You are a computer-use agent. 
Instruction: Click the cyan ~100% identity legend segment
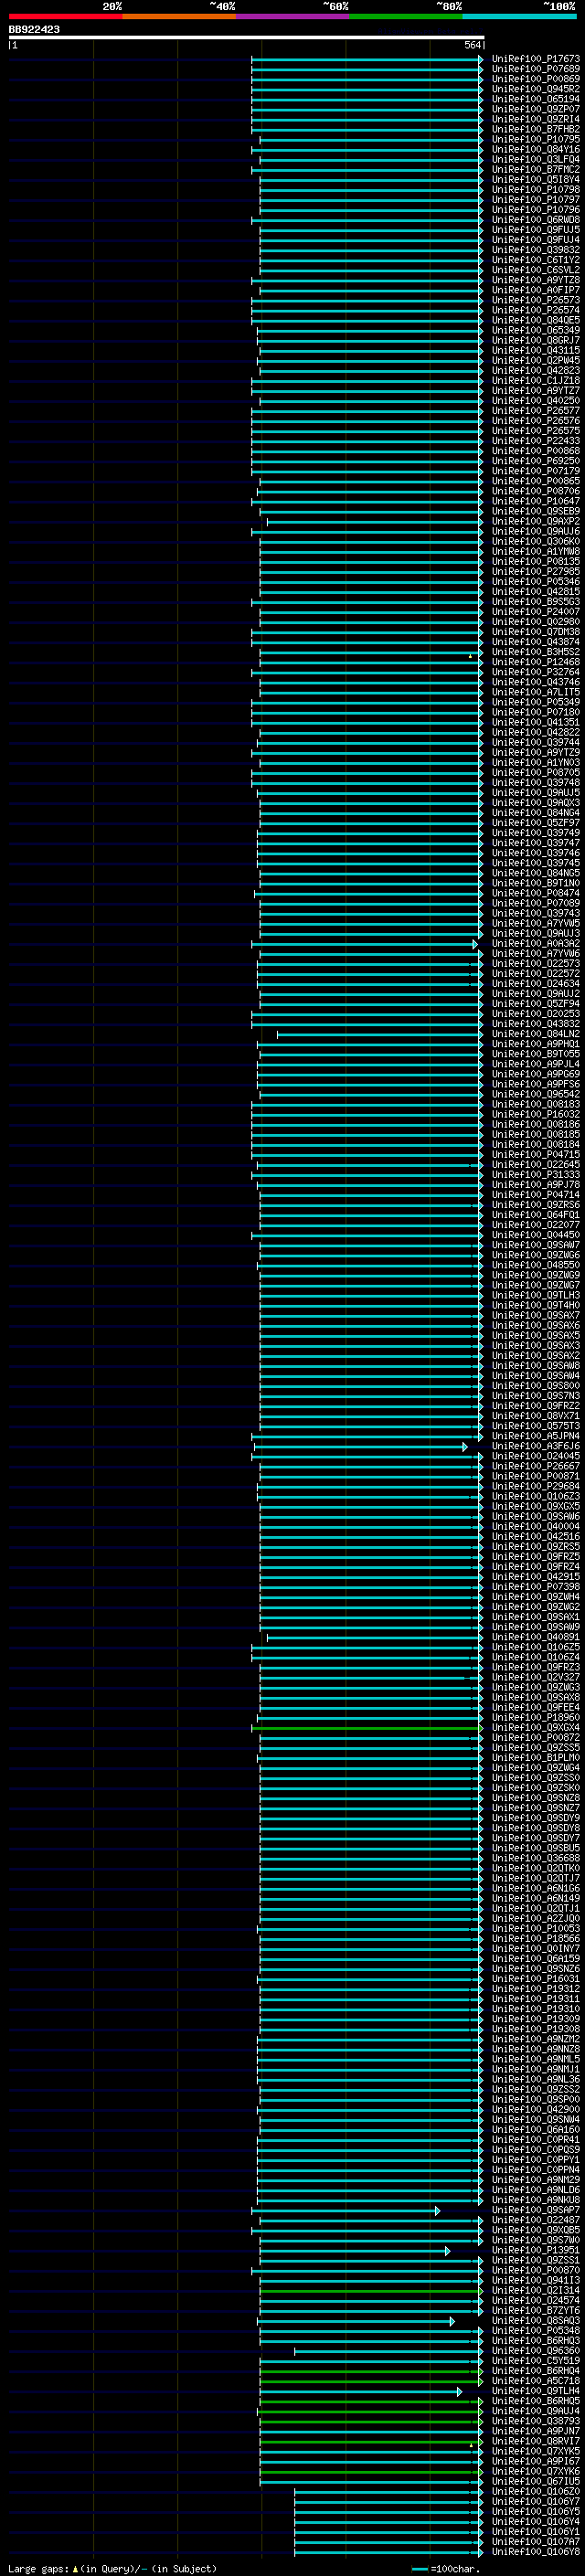519,17
